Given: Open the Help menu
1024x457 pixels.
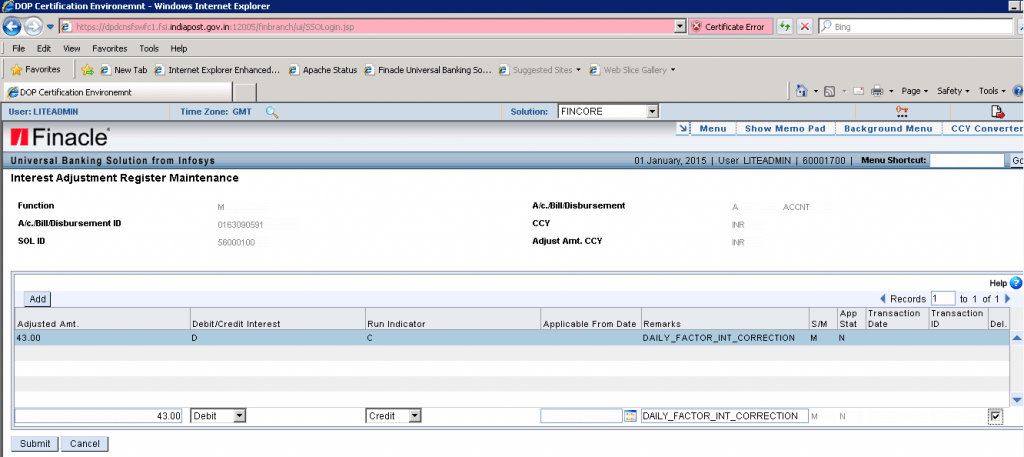Looking at the screenshot, I should click(178, 48).
